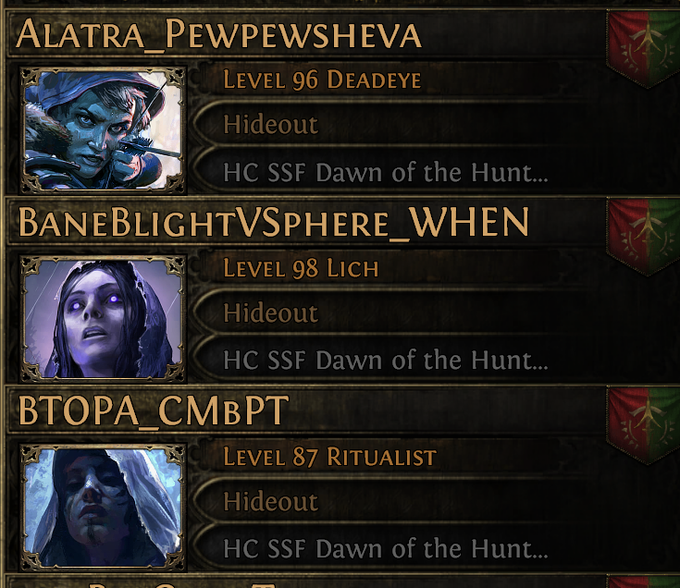Click the Ritualist's HC SSF Dawn of the Hunt league
The image size is (680, 588).
coord(385,549)
